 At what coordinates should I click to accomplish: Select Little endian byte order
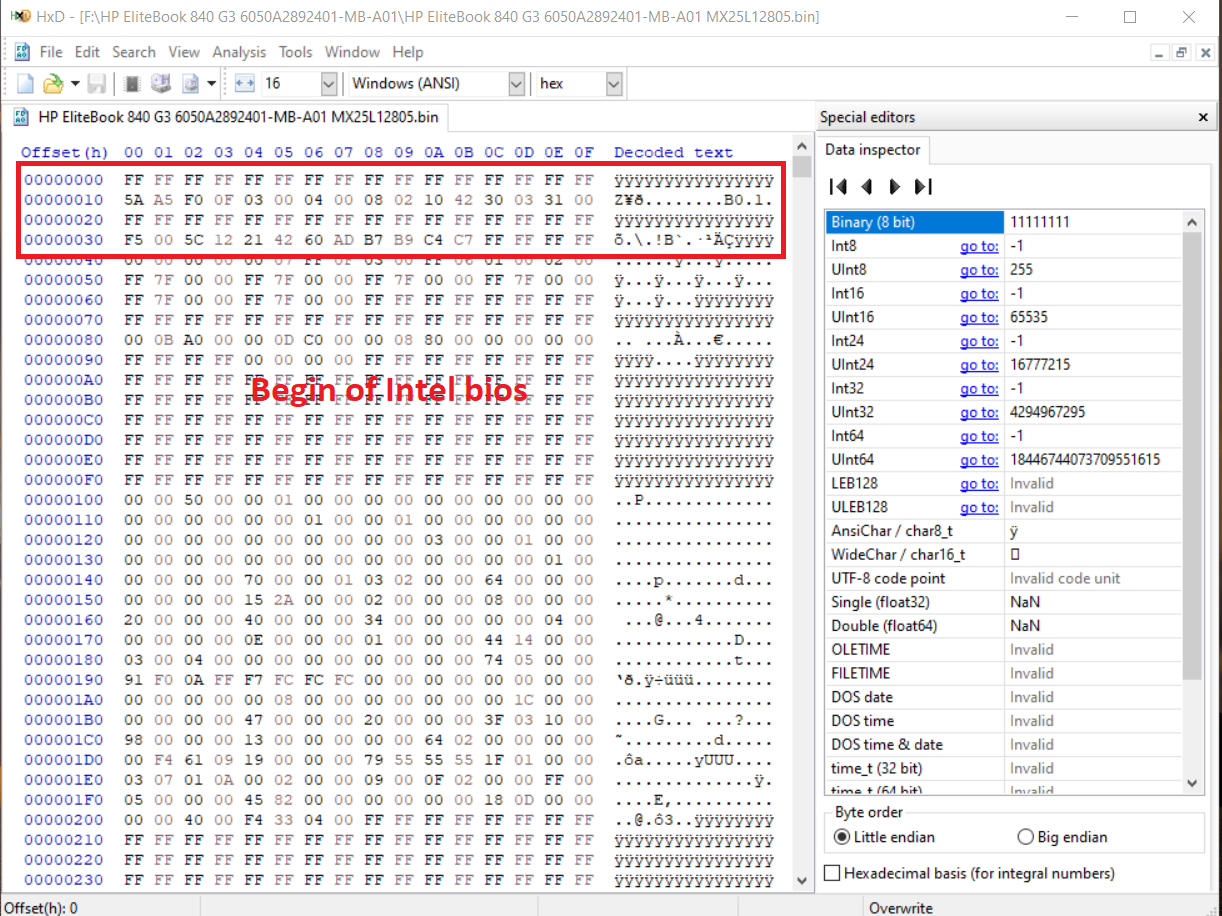click(x=842, y=837)
